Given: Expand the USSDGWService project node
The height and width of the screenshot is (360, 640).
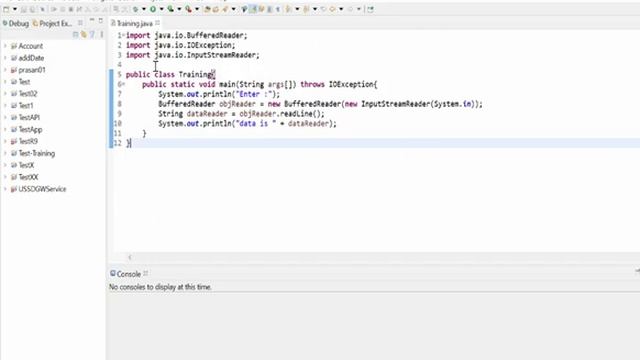Looking at the screenshot, I should (x=5, y=189).
